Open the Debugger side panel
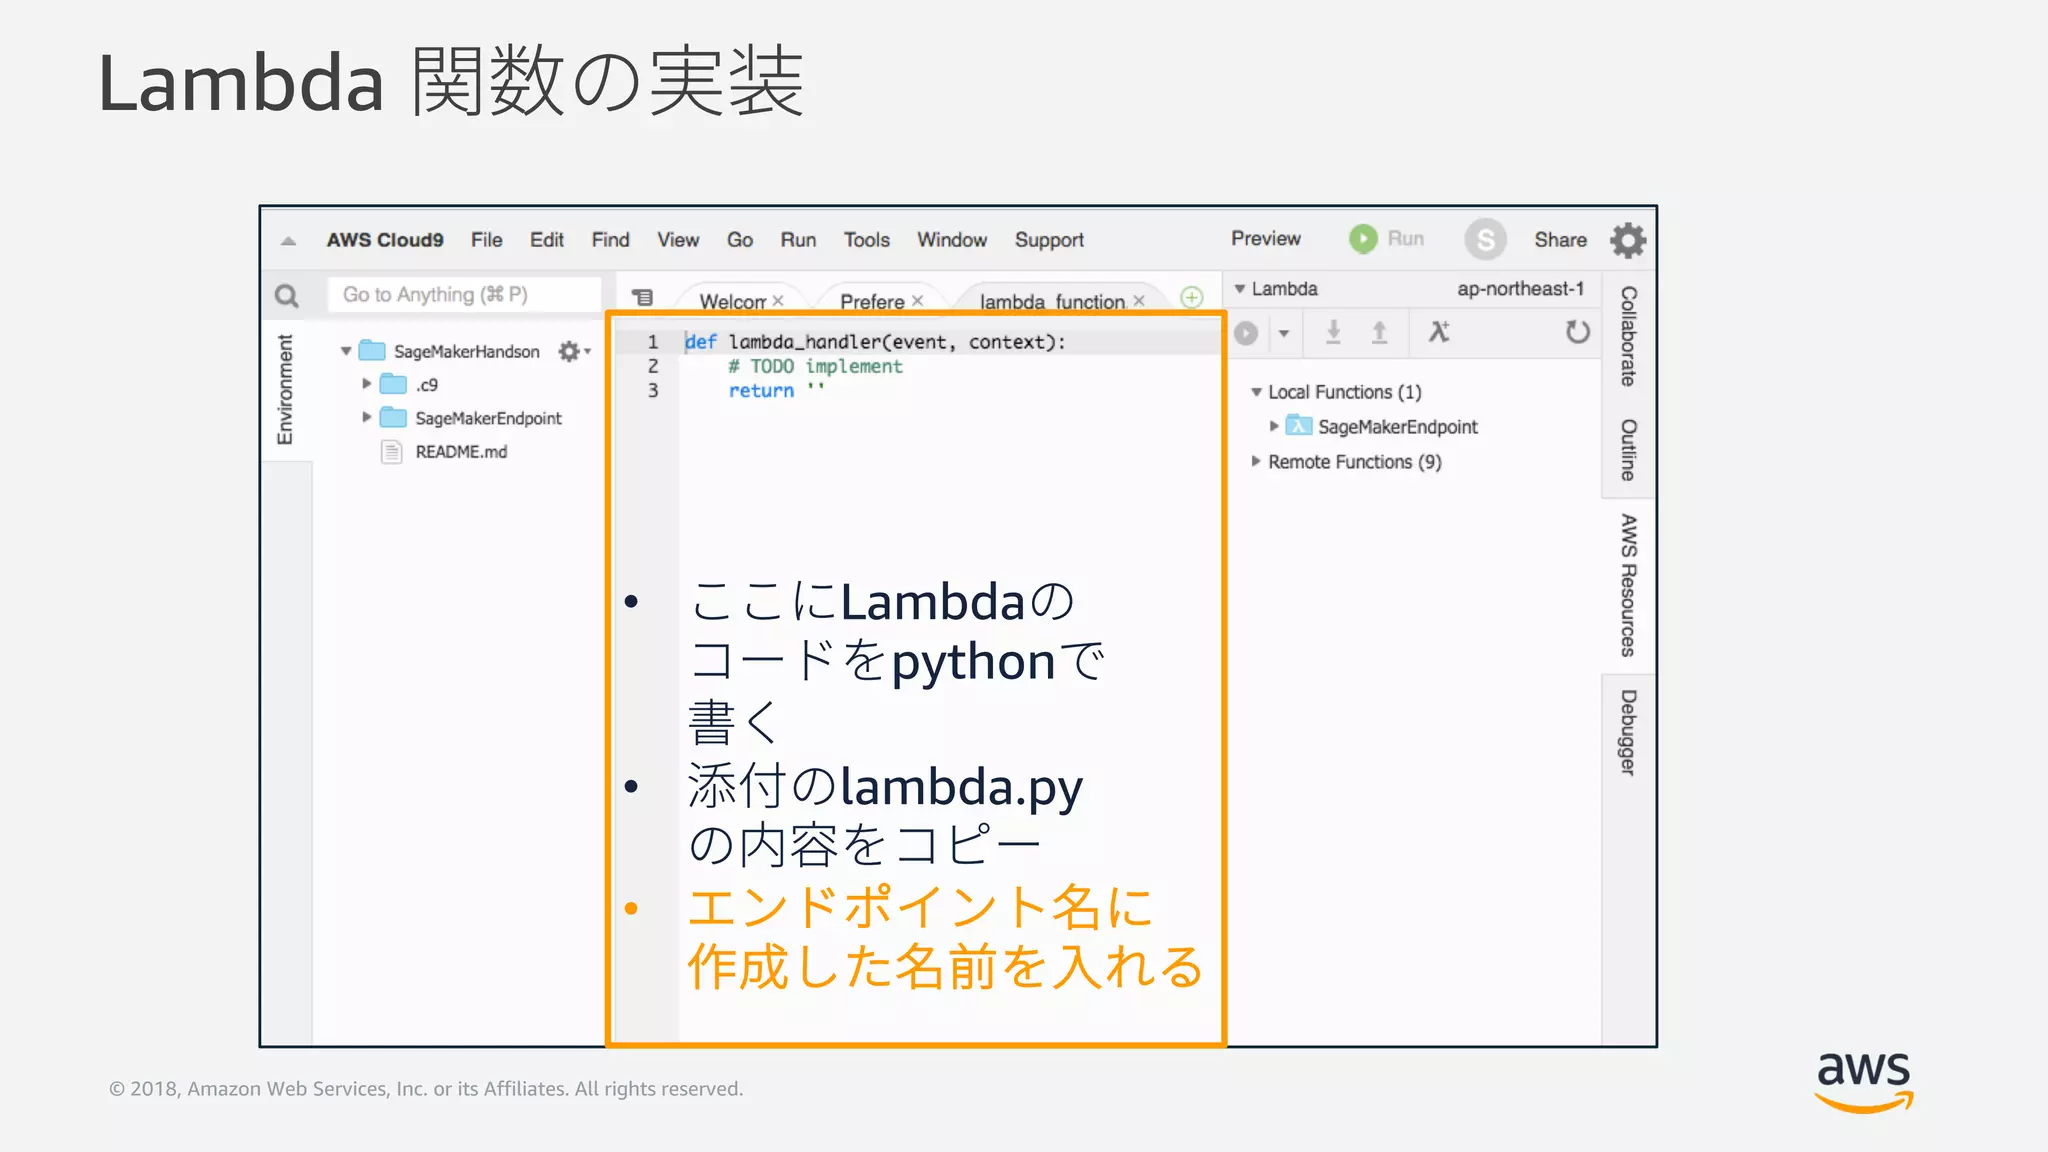Screen dimensions: 2048x1152 tap(1629, 733)
